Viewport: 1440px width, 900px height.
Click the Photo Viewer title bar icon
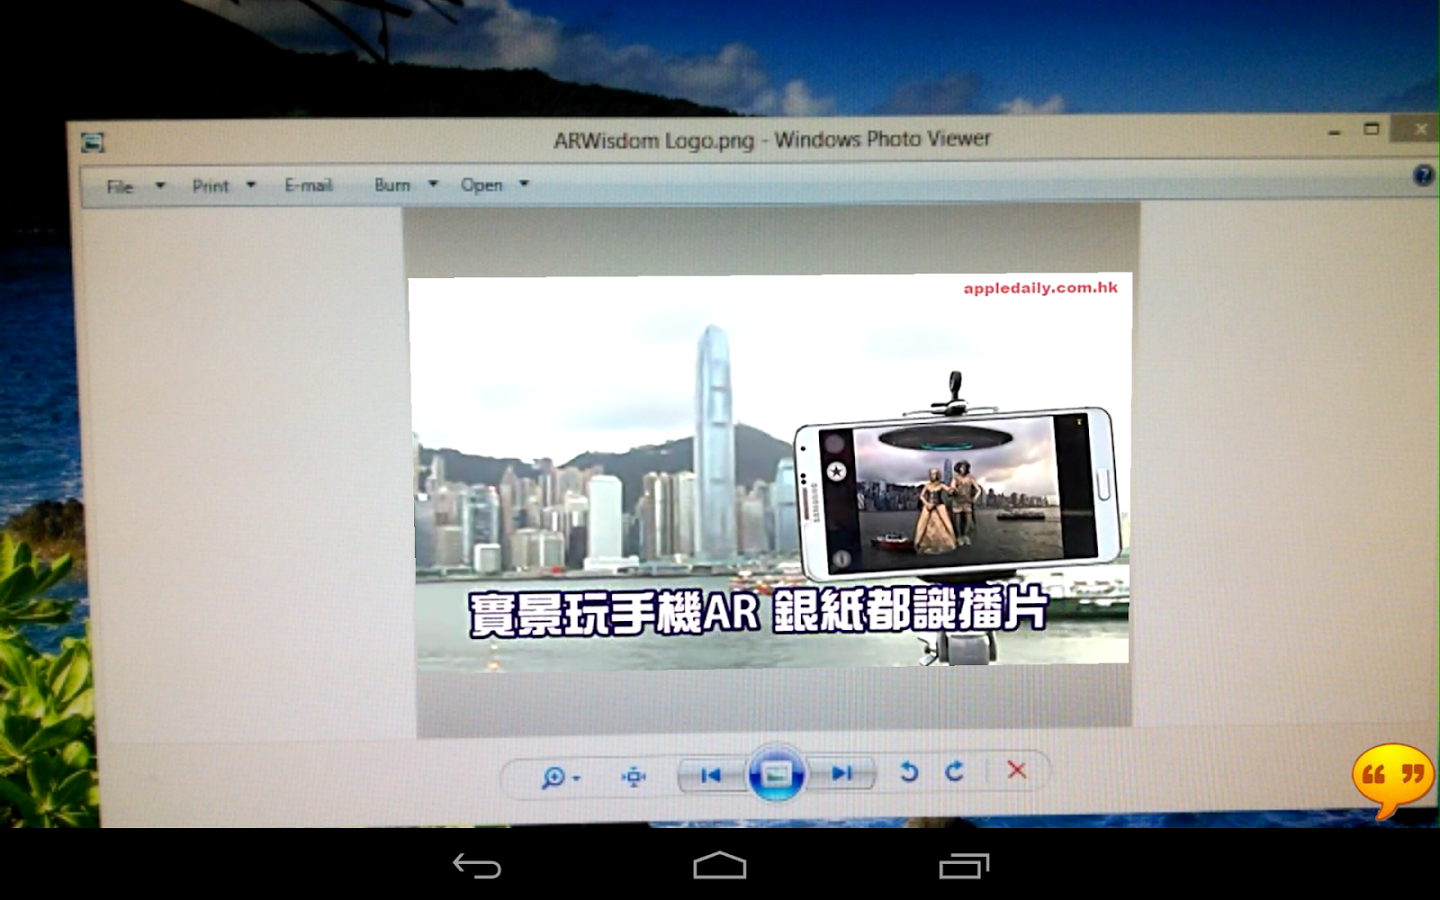(92, 143)
